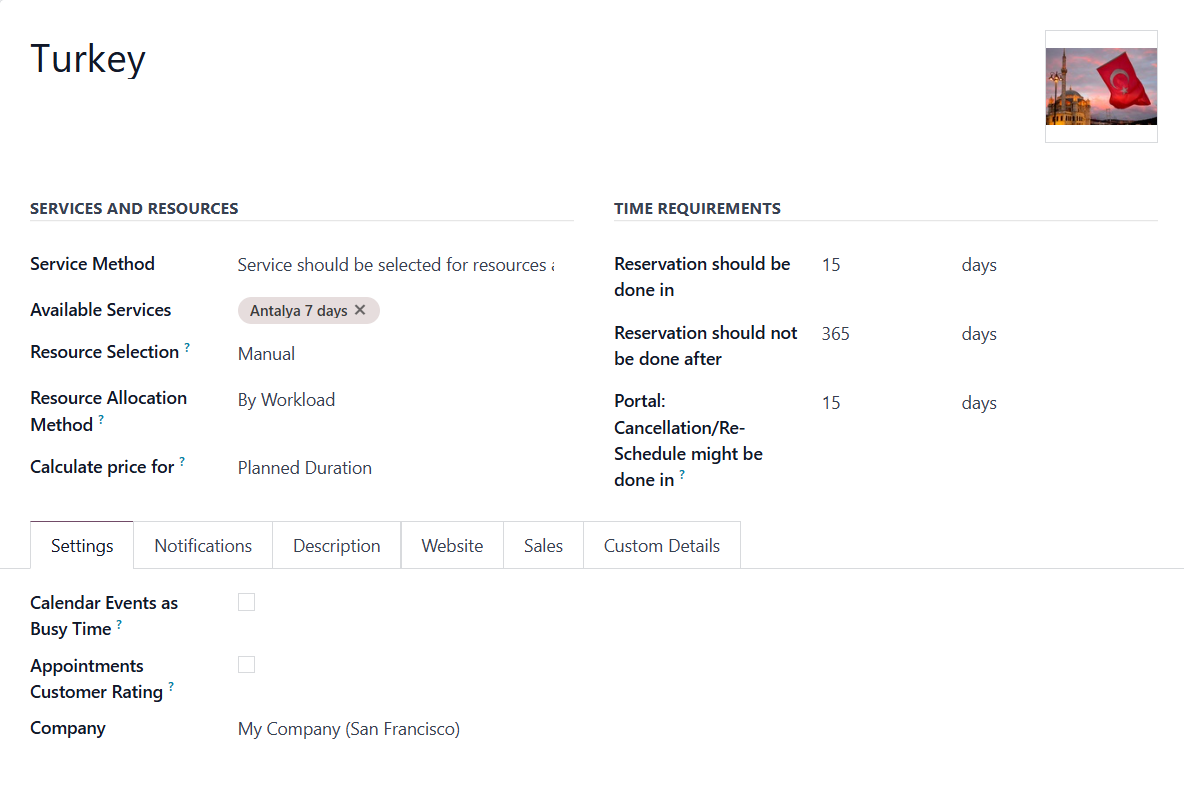Screen dimensions: 1184x805
Task: Switch to the Custom Details tab
Action: tap(661, 545)
